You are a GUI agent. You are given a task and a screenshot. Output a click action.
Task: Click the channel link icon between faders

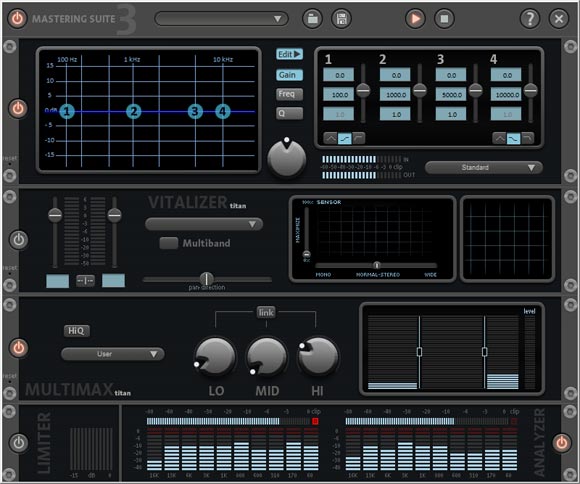[x=85, y=281]
